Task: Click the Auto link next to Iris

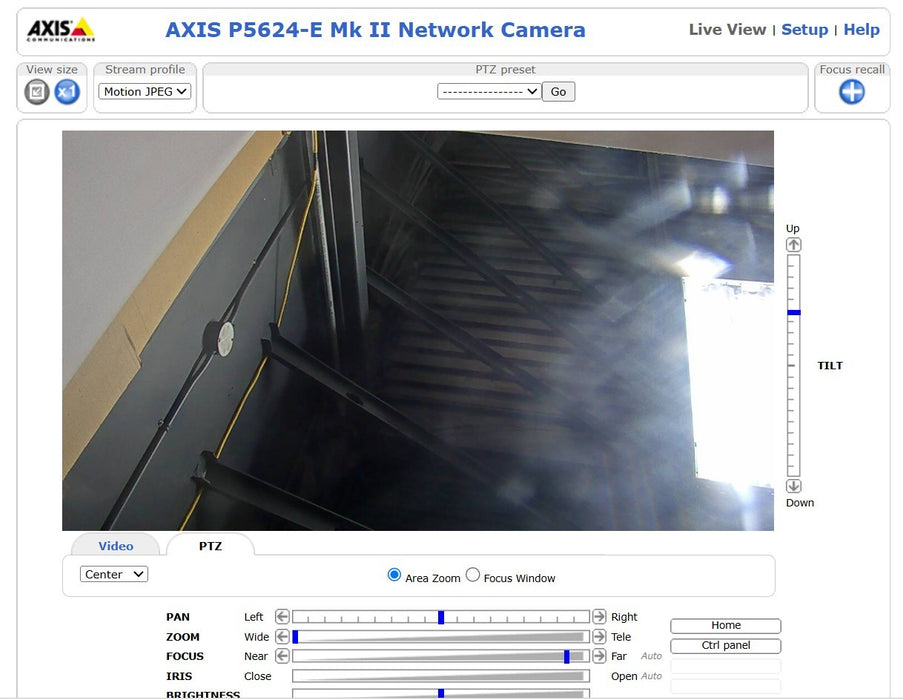Action: tap(651, 676)
